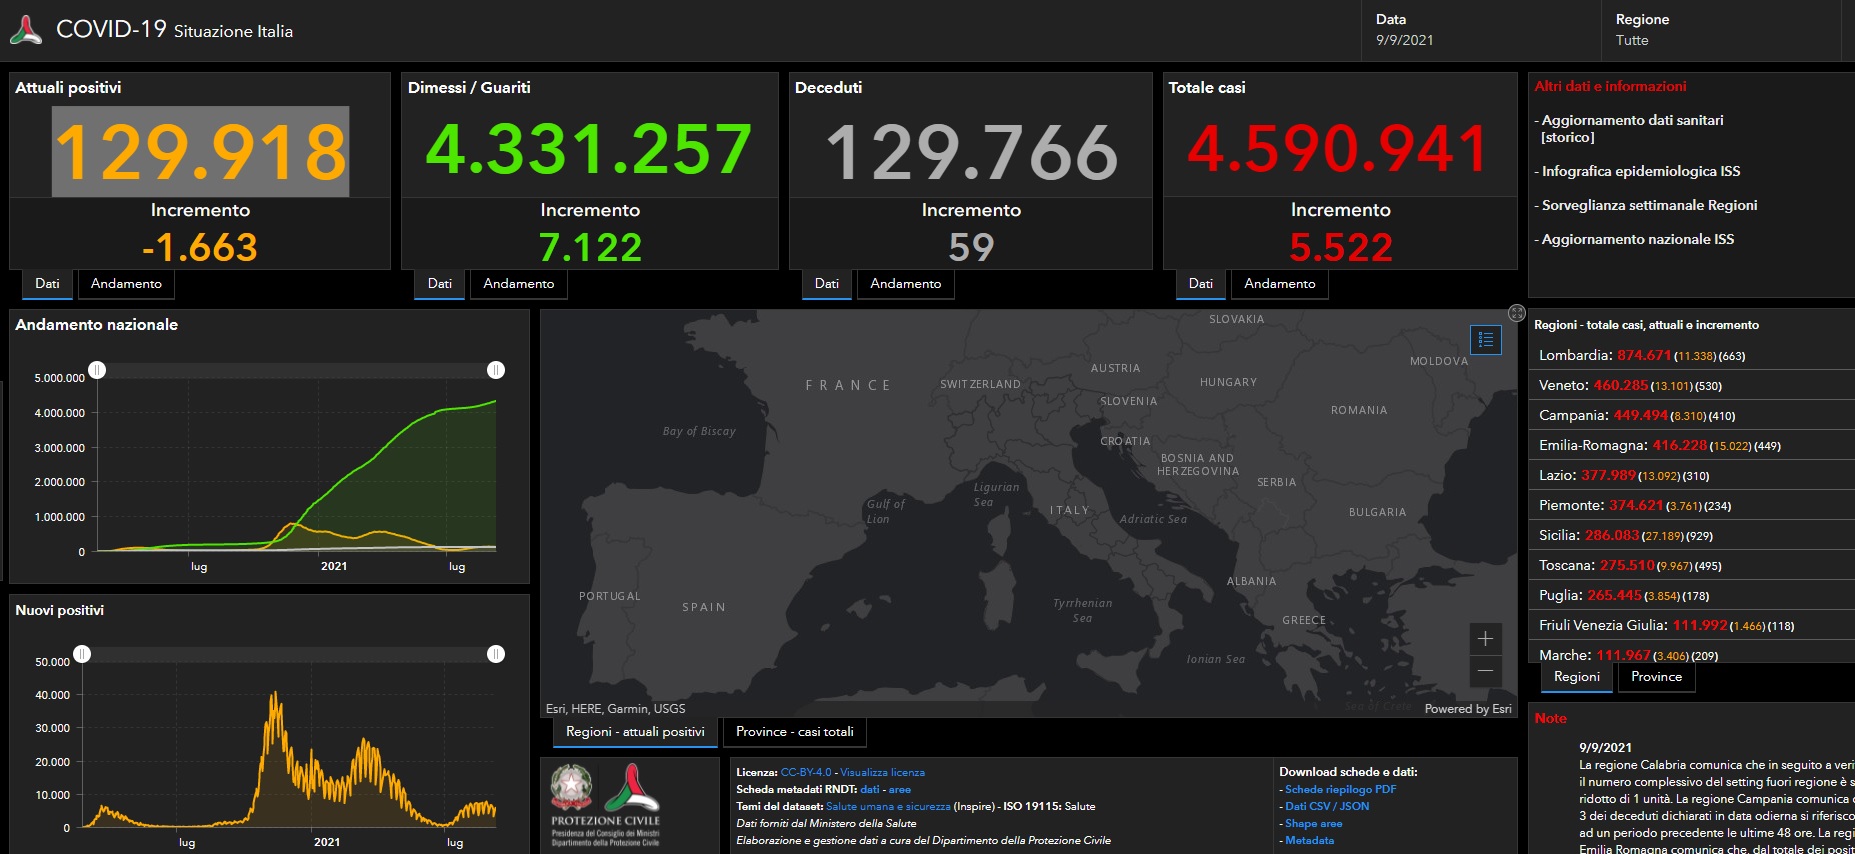Image resolution: width=1855 pixels, height=854 pixels.
Task: Select Lombardia in the regions list
Action: 1574,356
